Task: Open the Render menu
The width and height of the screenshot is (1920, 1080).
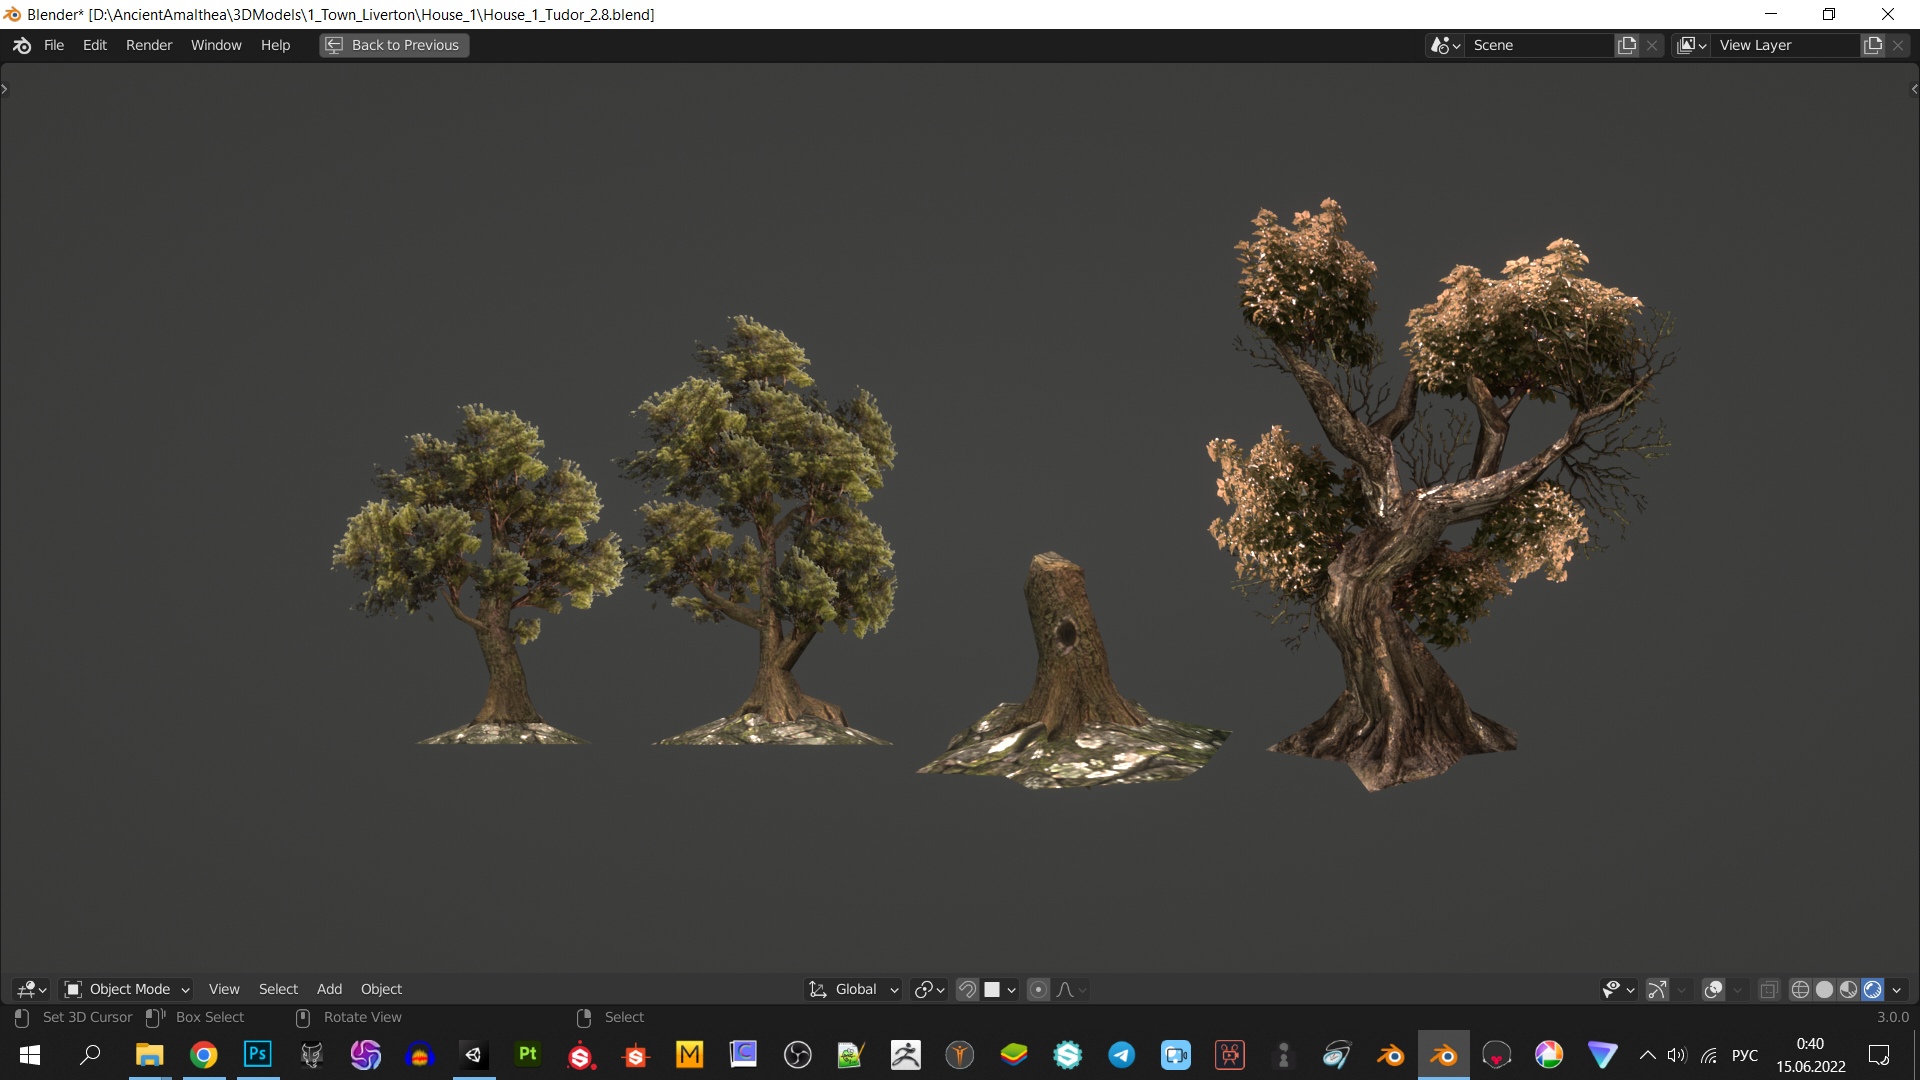Action: (149, 45)
